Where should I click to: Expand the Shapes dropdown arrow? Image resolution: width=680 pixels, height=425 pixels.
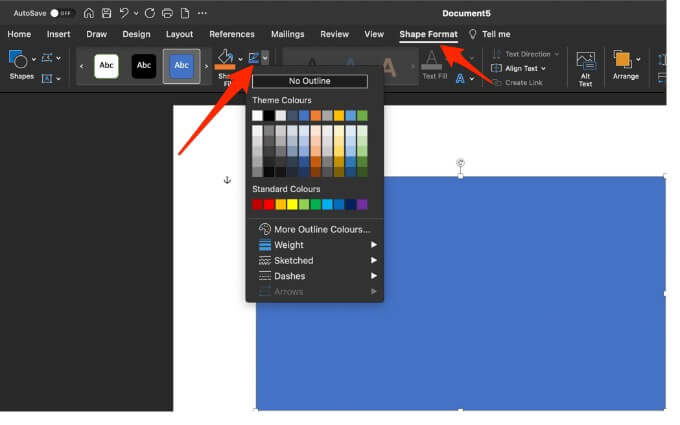tap(34, 59)
